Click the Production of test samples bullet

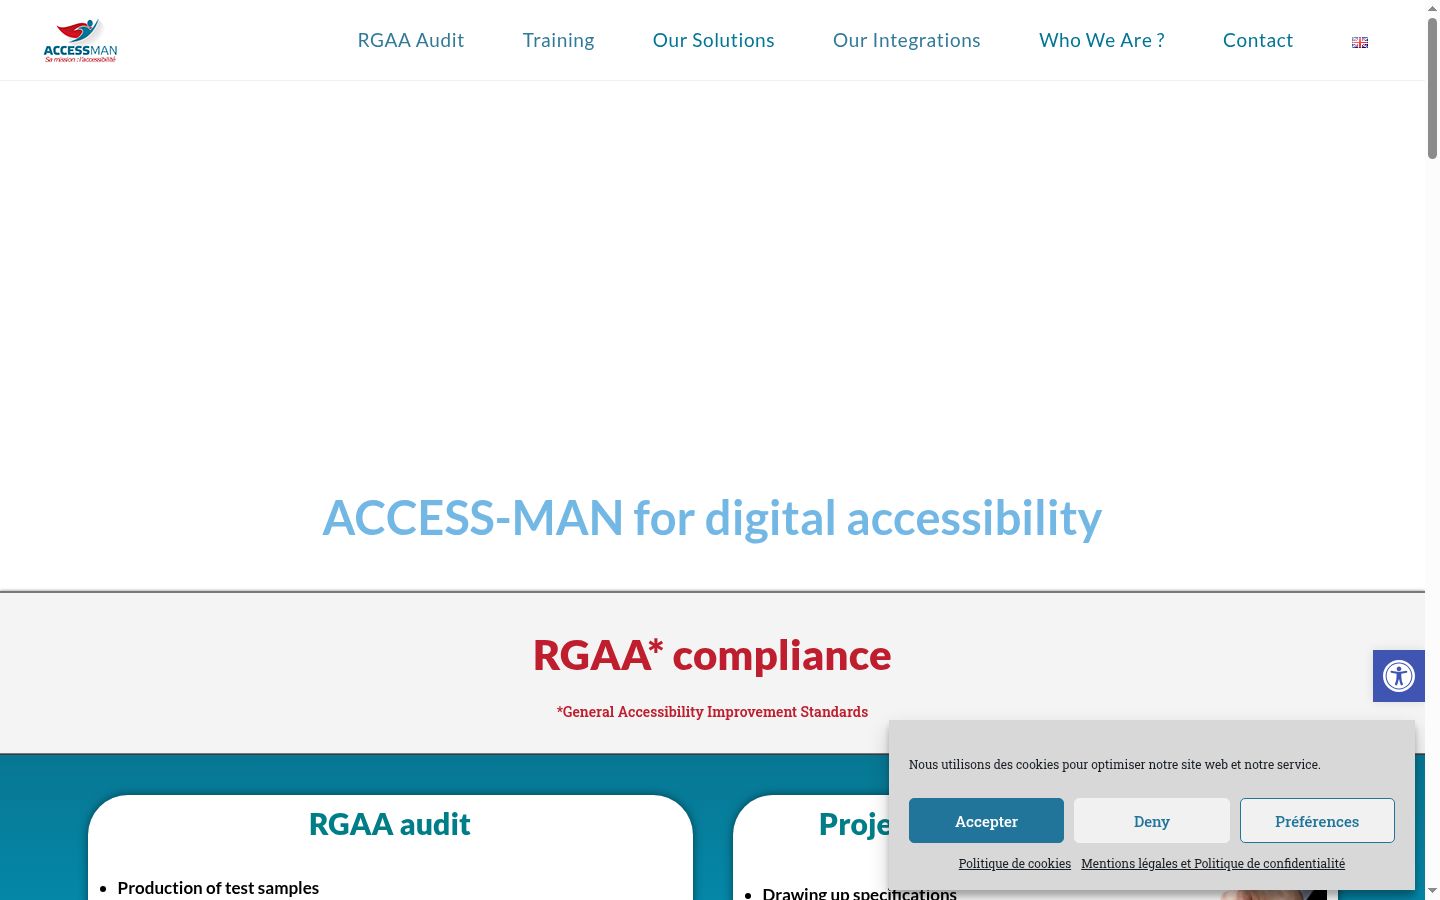pyautogui.click(x=218, y=888)
